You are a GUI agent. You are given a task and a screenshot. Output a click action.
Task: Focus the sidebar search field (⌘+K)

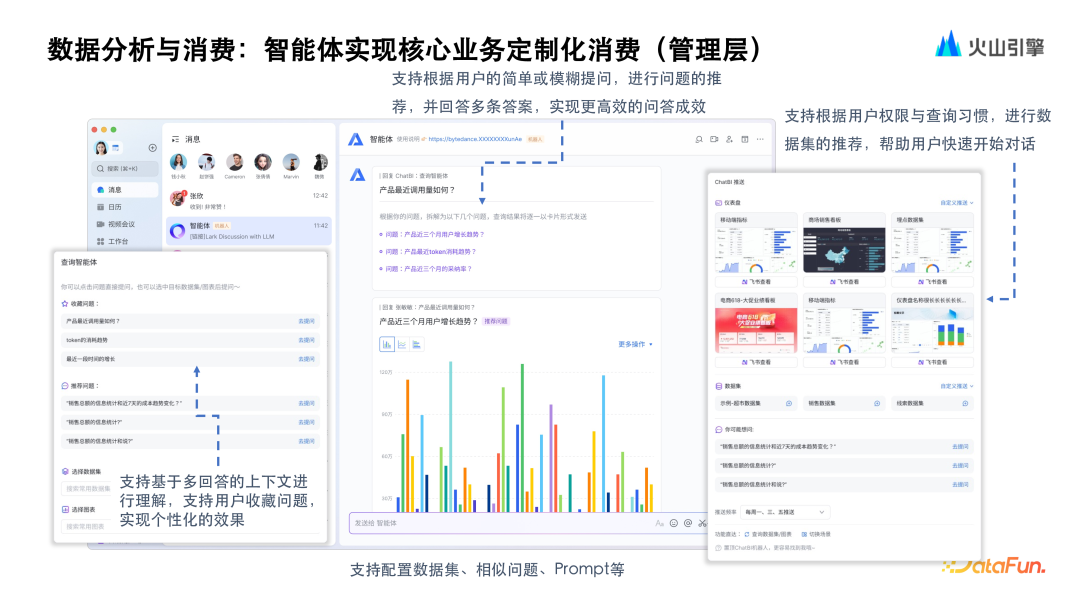point(125,169)
